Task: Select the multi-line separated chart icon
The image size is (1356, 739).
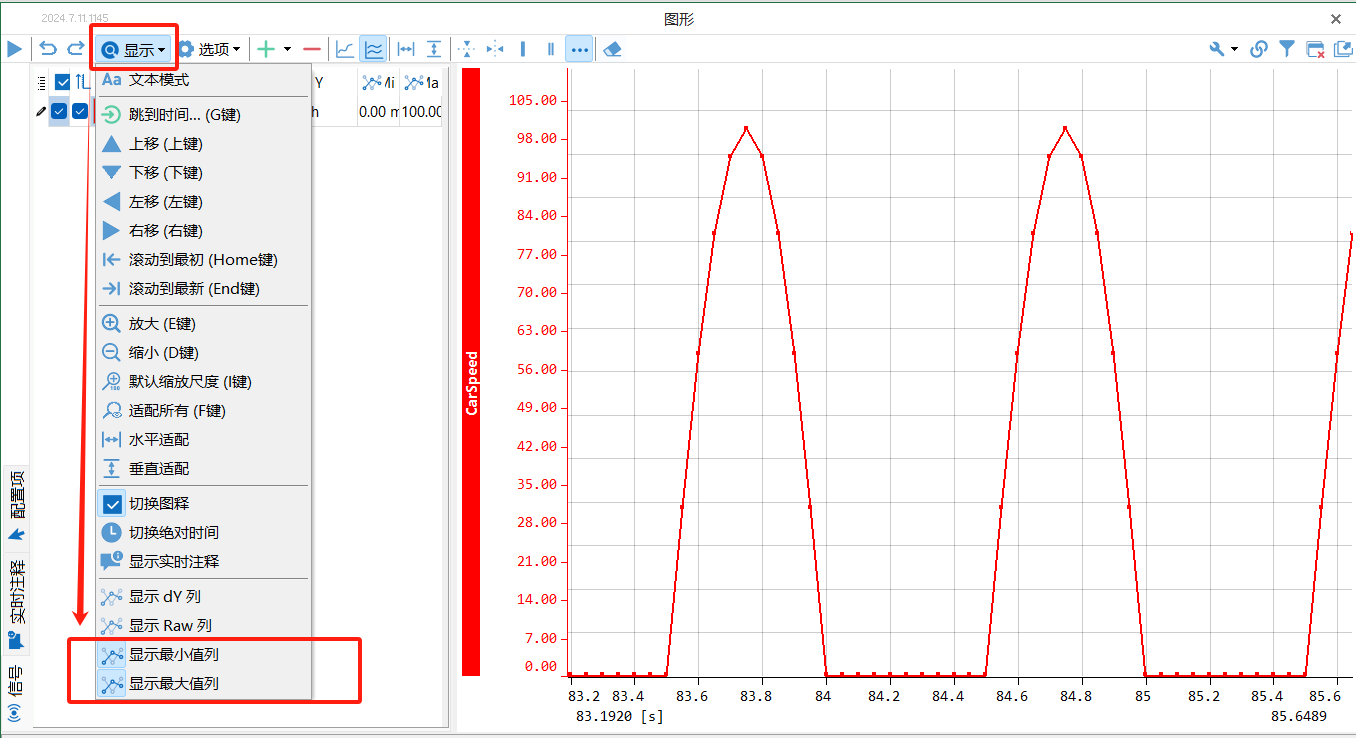Action: pos(373,49)
